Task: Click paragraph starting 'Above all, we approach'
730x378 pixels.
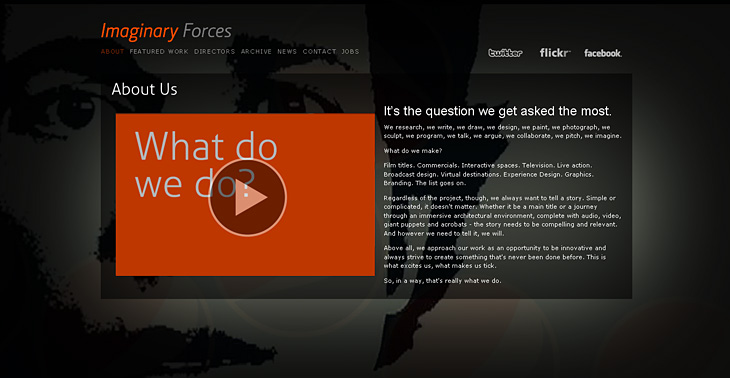Action: coord(495,257)
